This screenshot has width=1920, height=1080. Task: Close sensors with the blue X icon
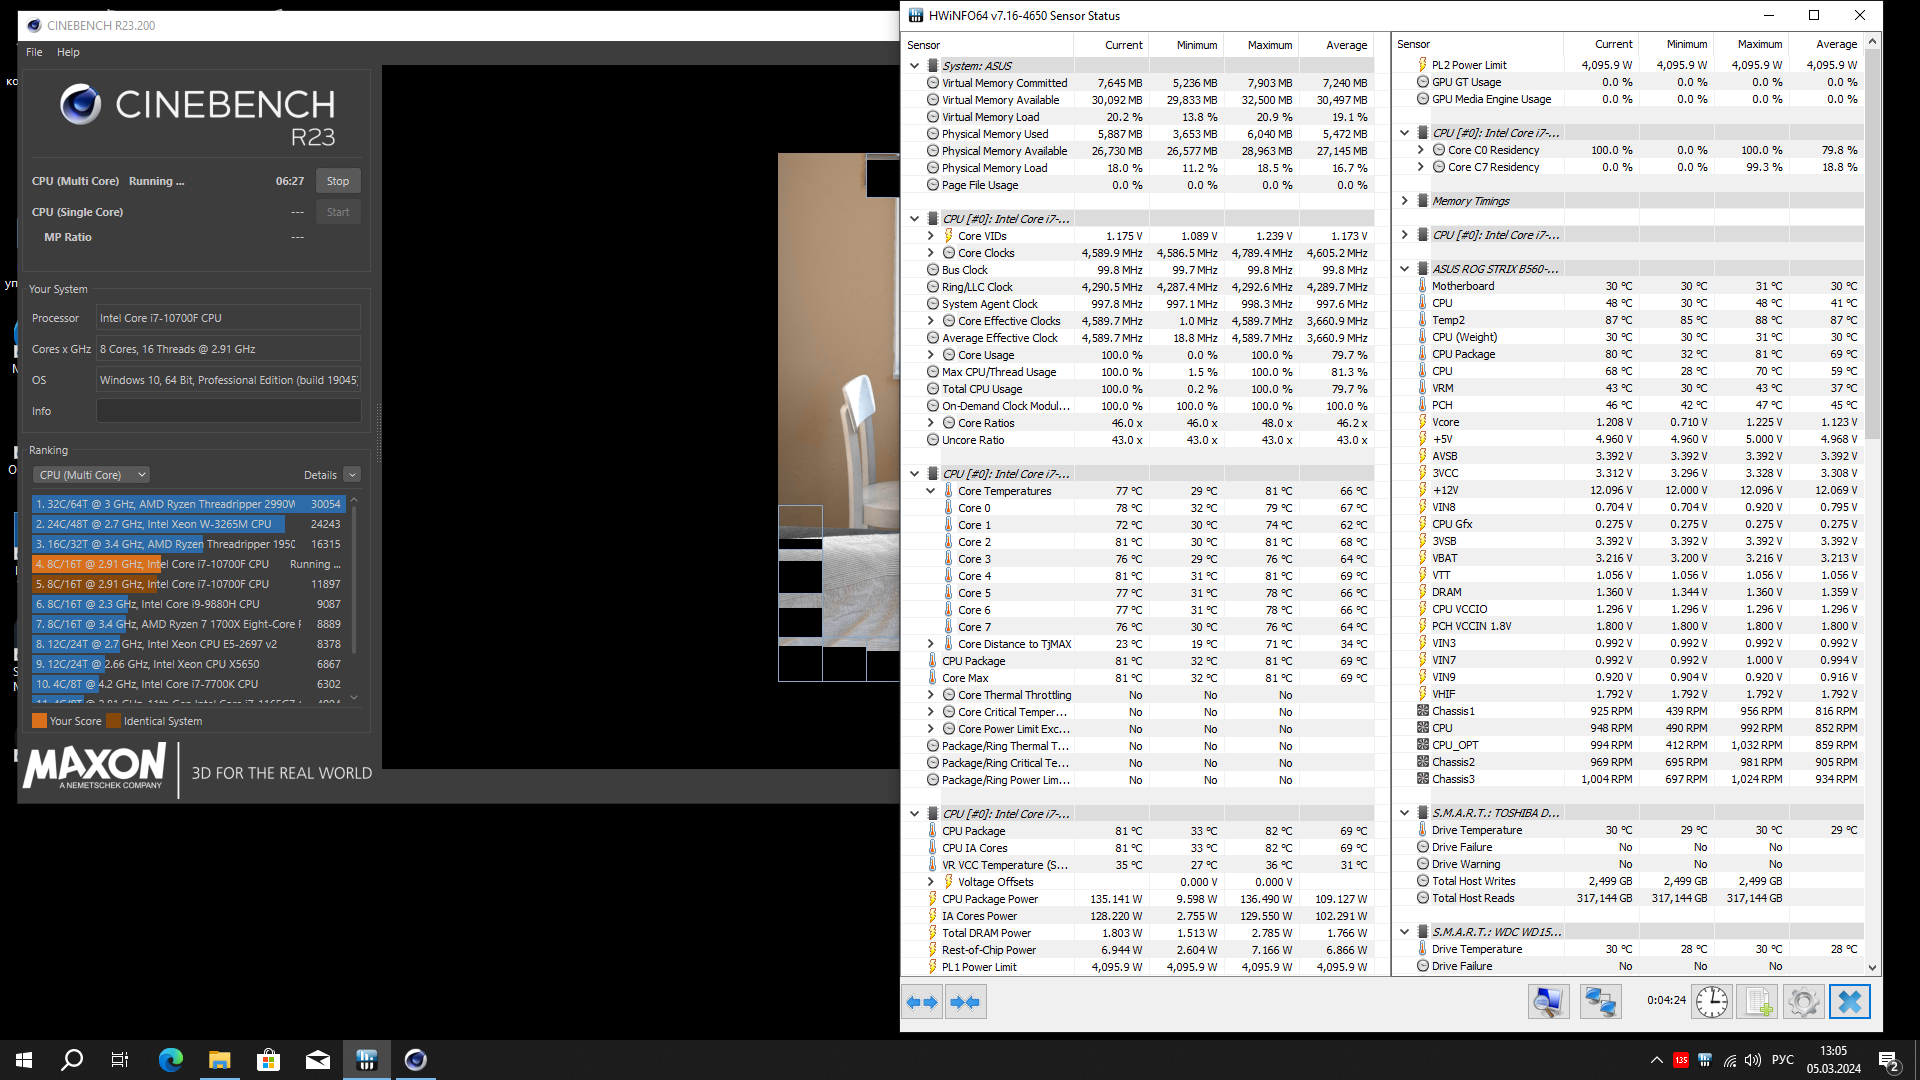(1849, 1002)
